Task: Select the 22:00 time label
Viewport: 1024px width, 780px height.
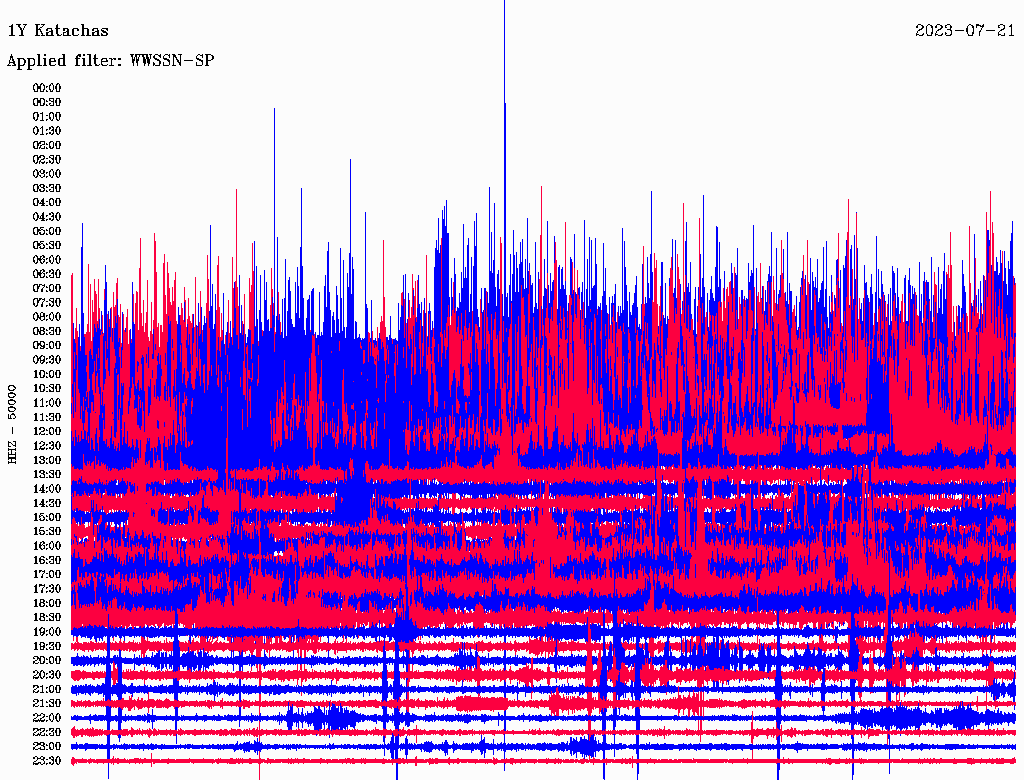Action: point(47,718)
